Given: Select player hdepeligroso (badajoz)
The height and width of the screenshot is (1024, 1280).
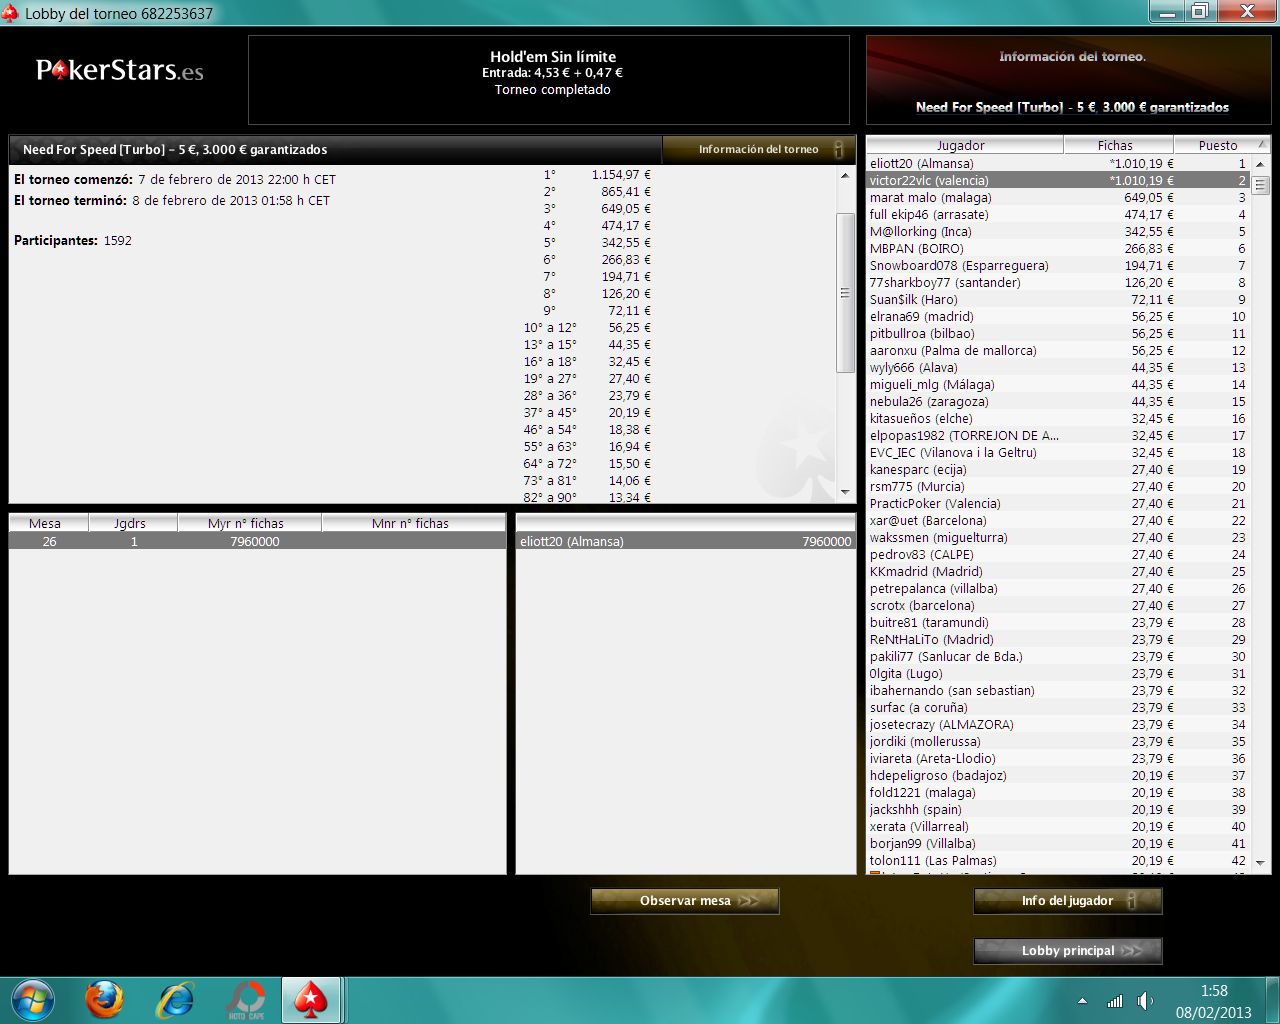Looking at the screenshot, I should pos(1058,776).
